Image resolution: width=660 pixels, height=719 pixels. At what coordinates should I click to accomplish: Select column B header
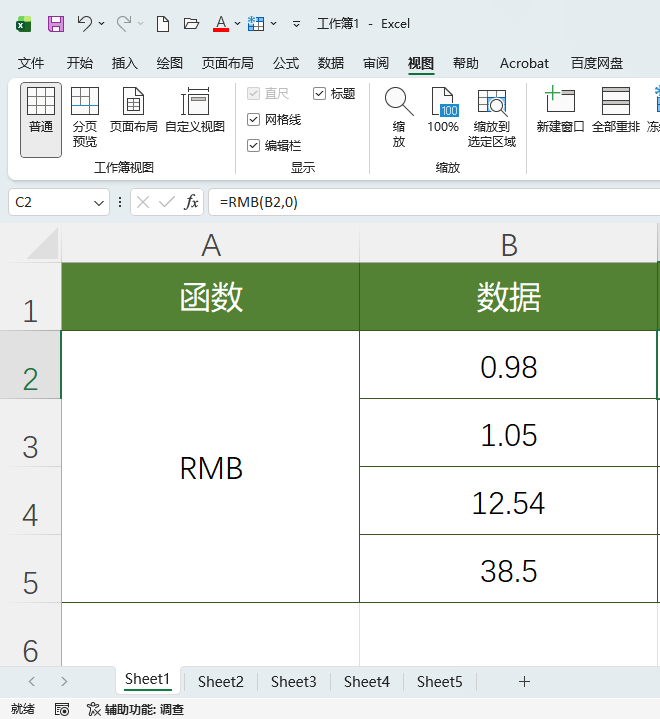point(509,245)
